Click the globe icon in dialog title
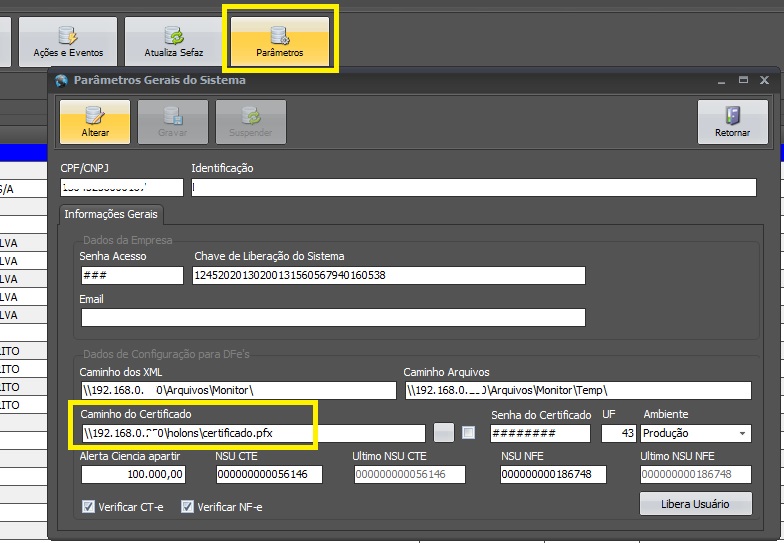Image resolution: width=784 pixels, height=543 pixels. (x=62, y=80)
